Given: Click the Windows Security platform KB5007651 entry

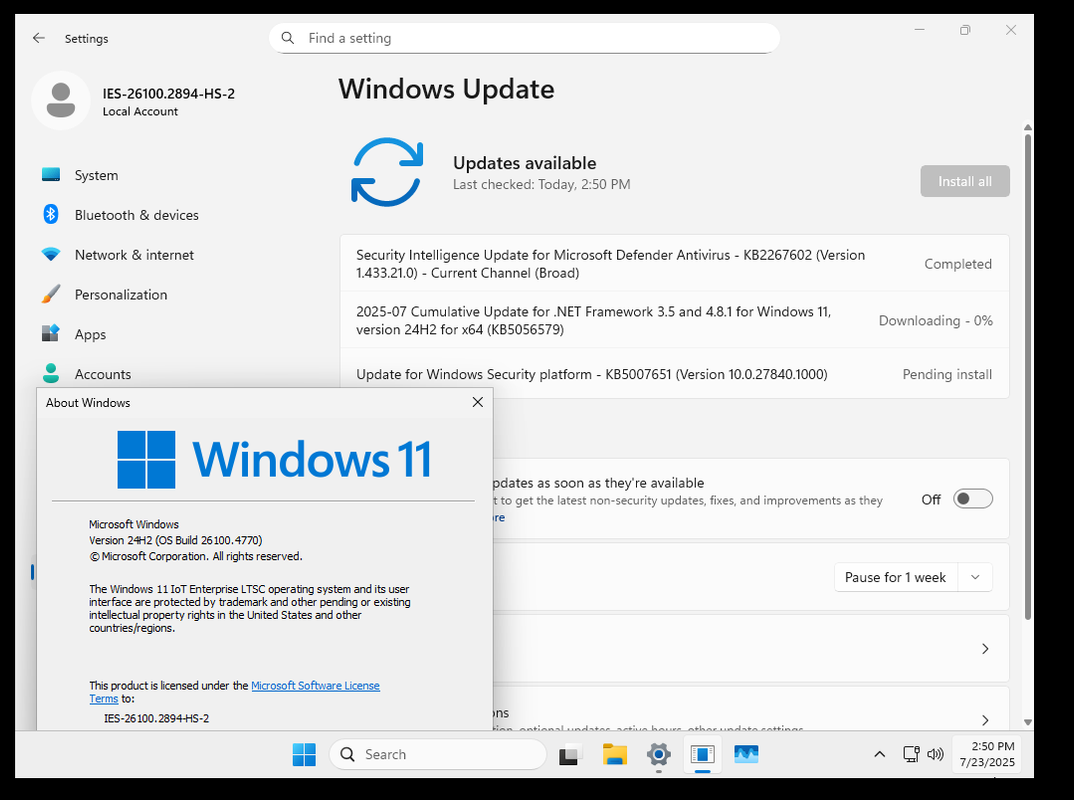Looking at the screenshot, I should pyautogui.click(x=674, y=374).
